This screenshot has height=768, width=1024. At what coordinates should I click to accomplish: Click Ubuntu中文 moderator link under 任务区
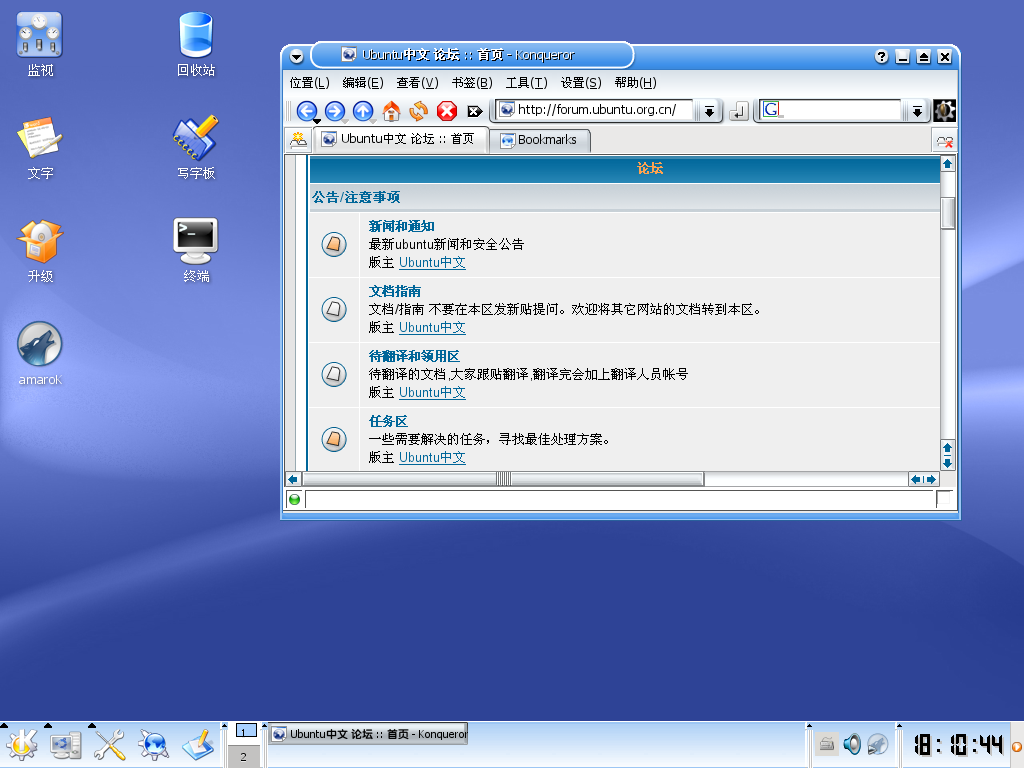[432, 458]
